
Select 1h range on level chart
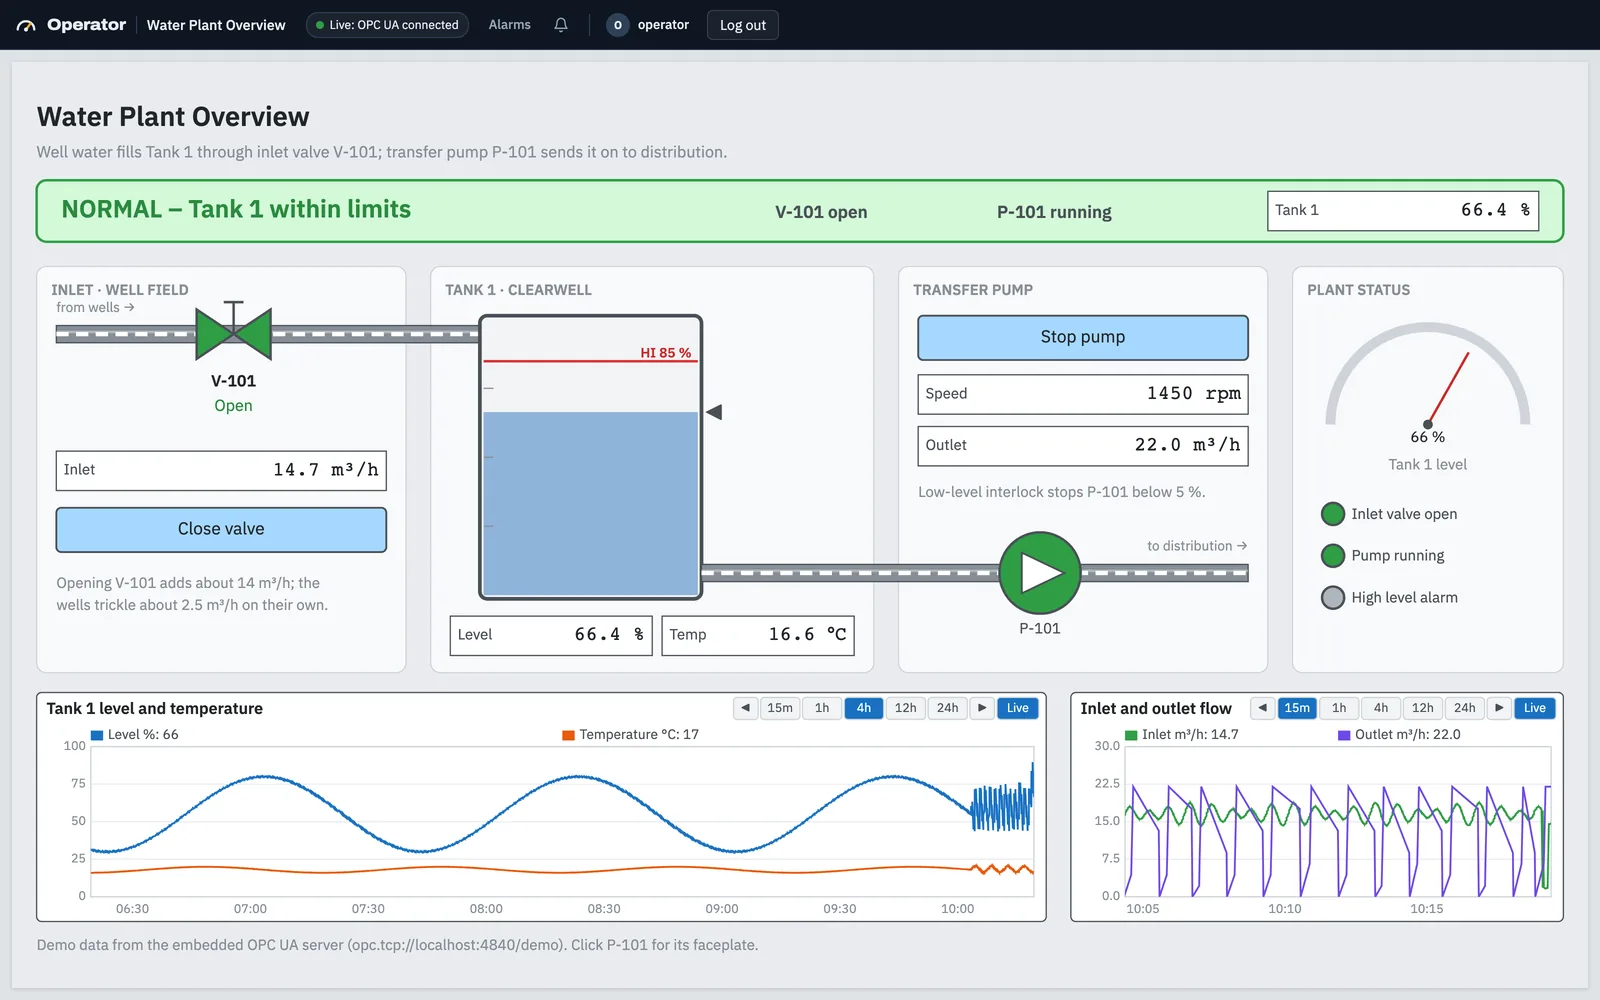(x=822, y=708)
